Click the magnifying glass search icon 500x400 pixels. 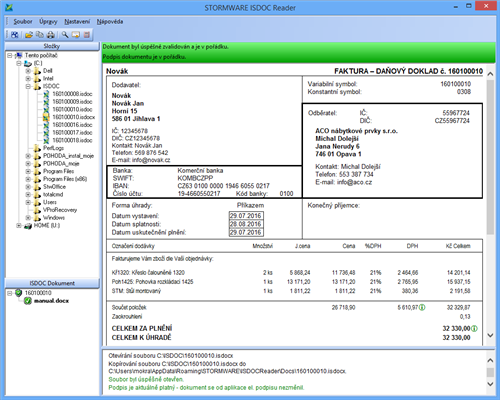point(65,34)
